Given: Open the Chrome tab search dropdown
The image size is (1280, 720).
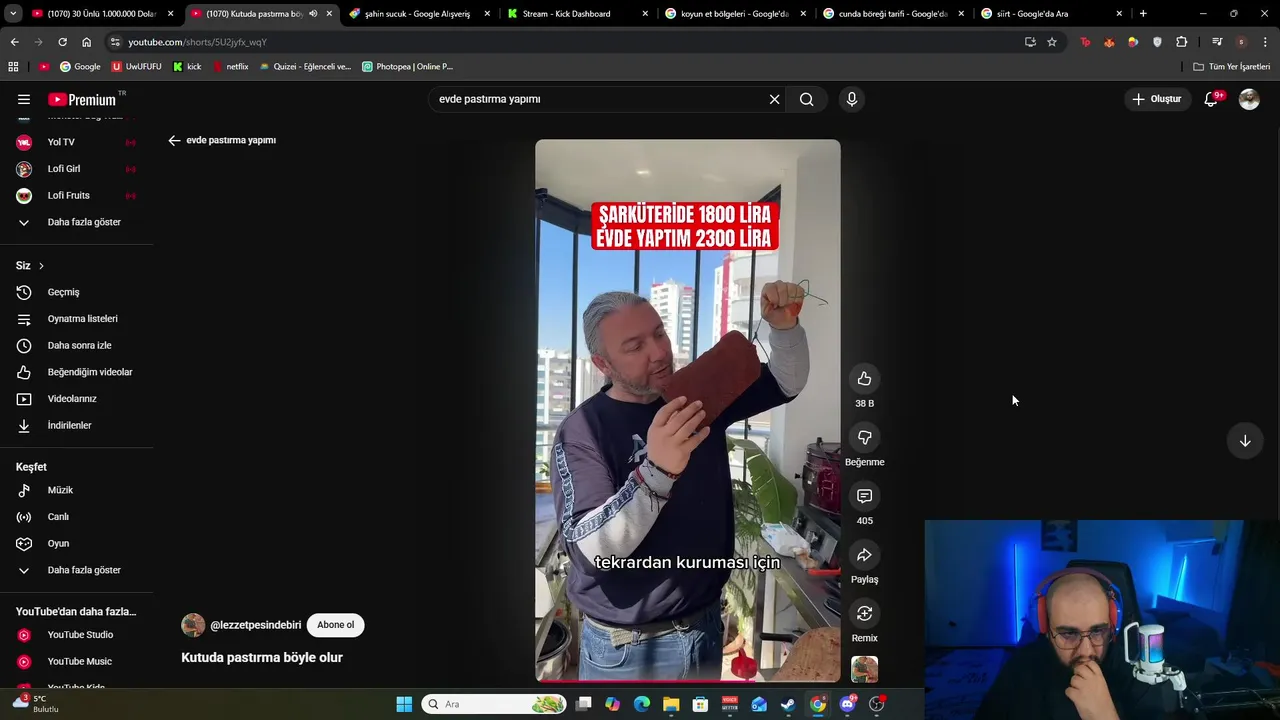Looking at the screenshot, I should 13,14.
